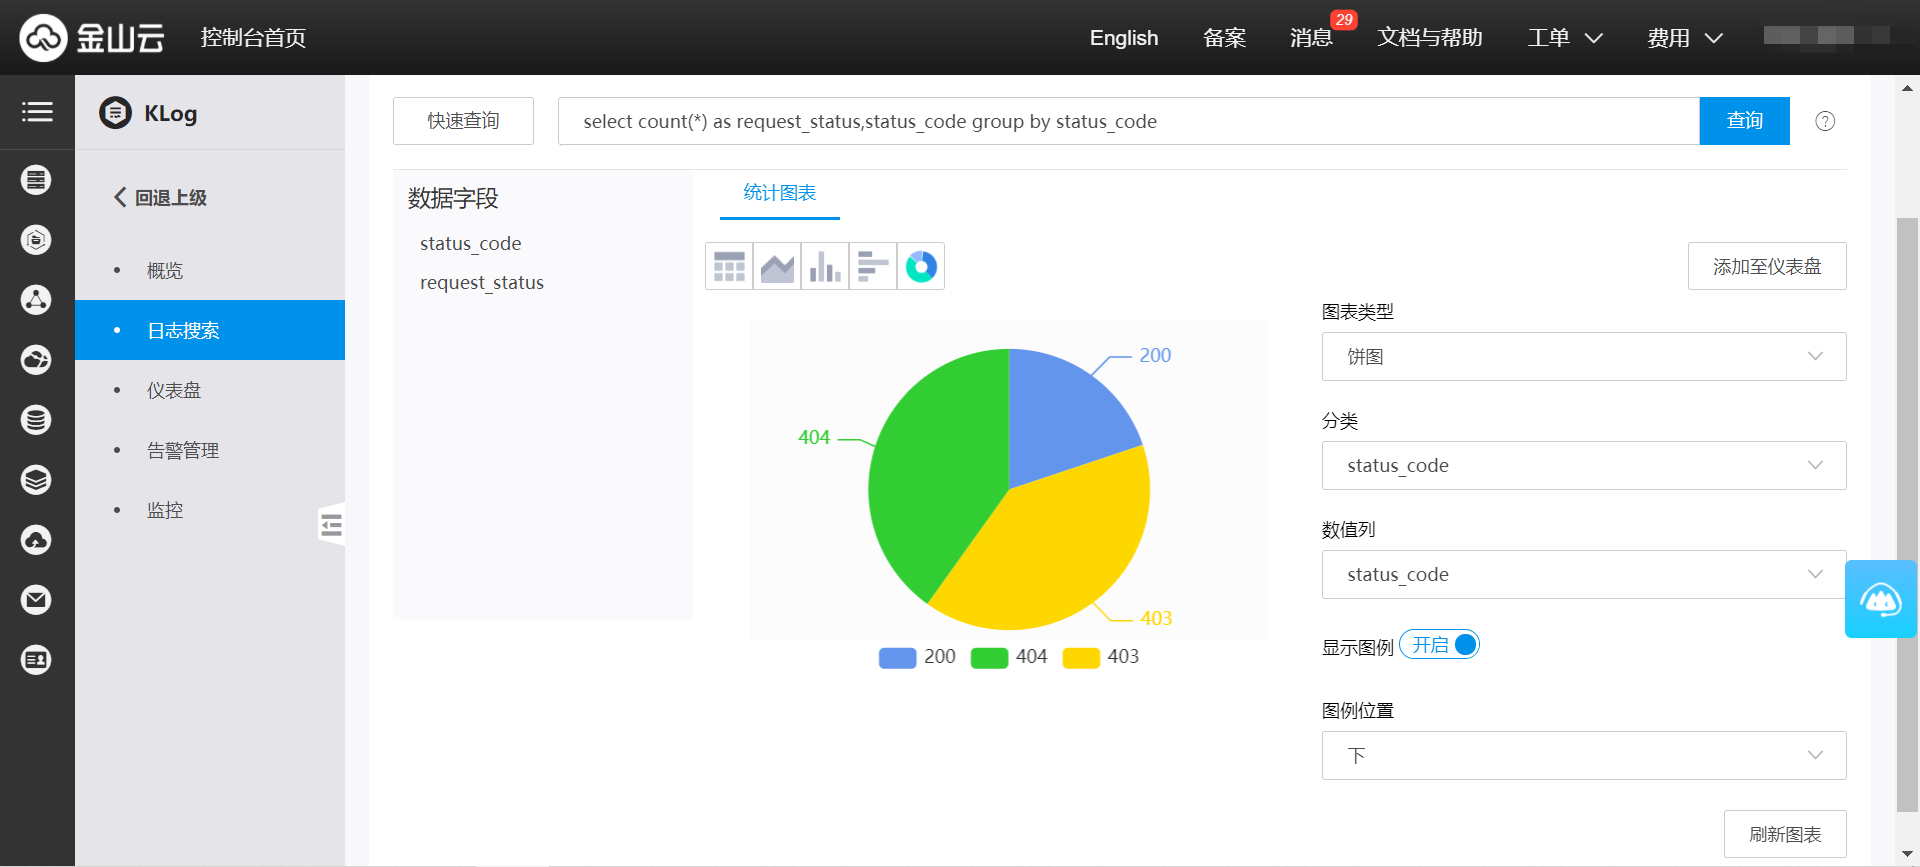The width and height of the screenshot is (1920, 867).
Task: Open the 图例位置 dropdown
Action: click(1583, 756)
